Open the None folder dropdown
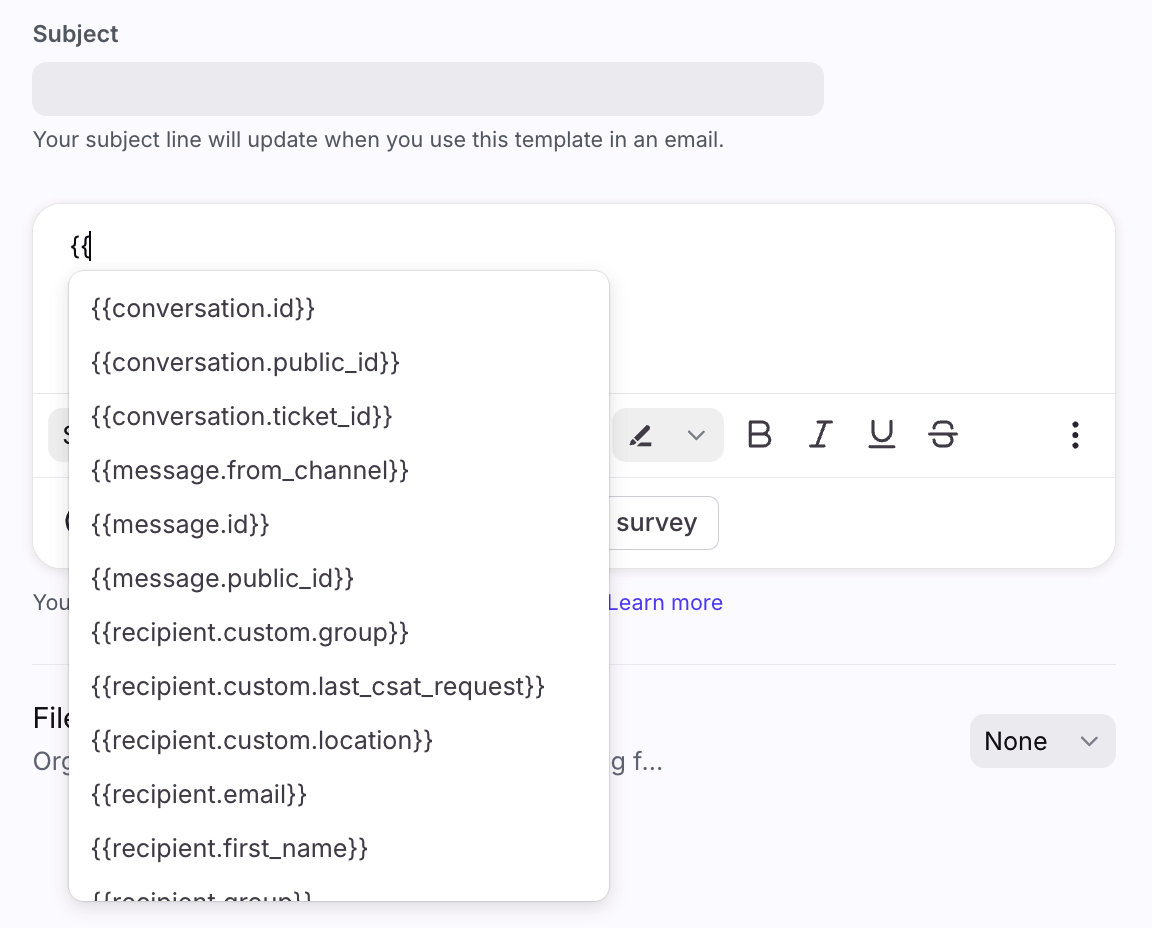 pyautogui.click(x=1042, y=741)
